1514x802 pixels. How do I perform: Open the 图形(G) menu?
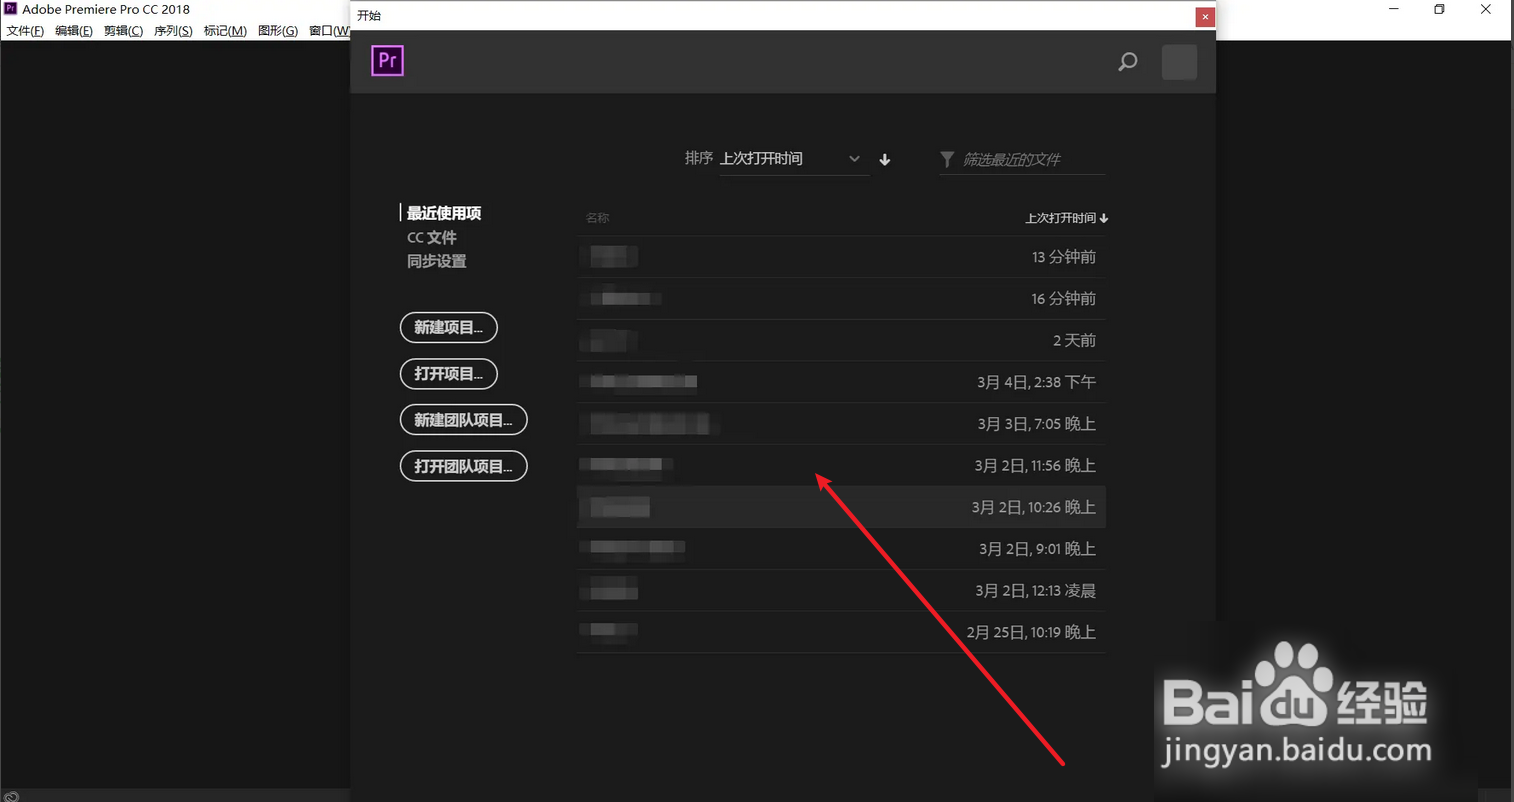pos(278,31)
